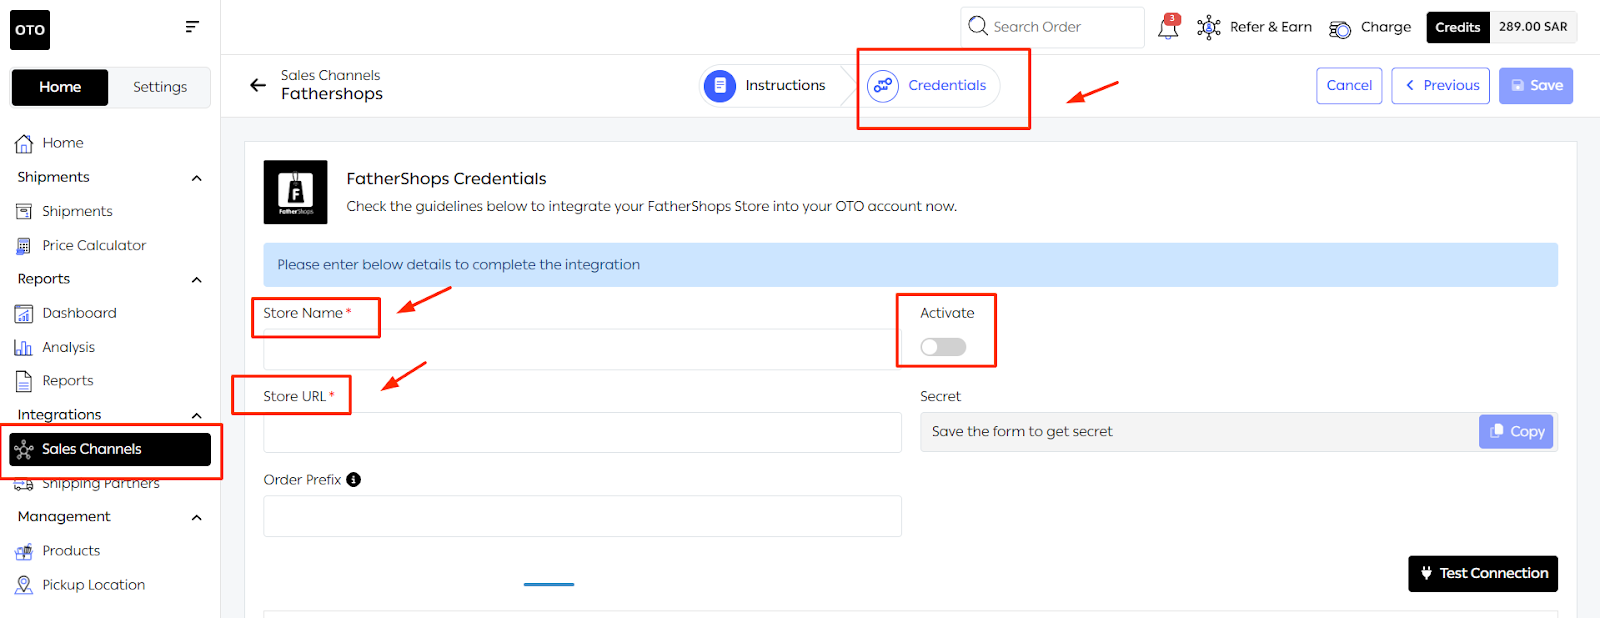Switch to the Settings tab

coord(160,87)
